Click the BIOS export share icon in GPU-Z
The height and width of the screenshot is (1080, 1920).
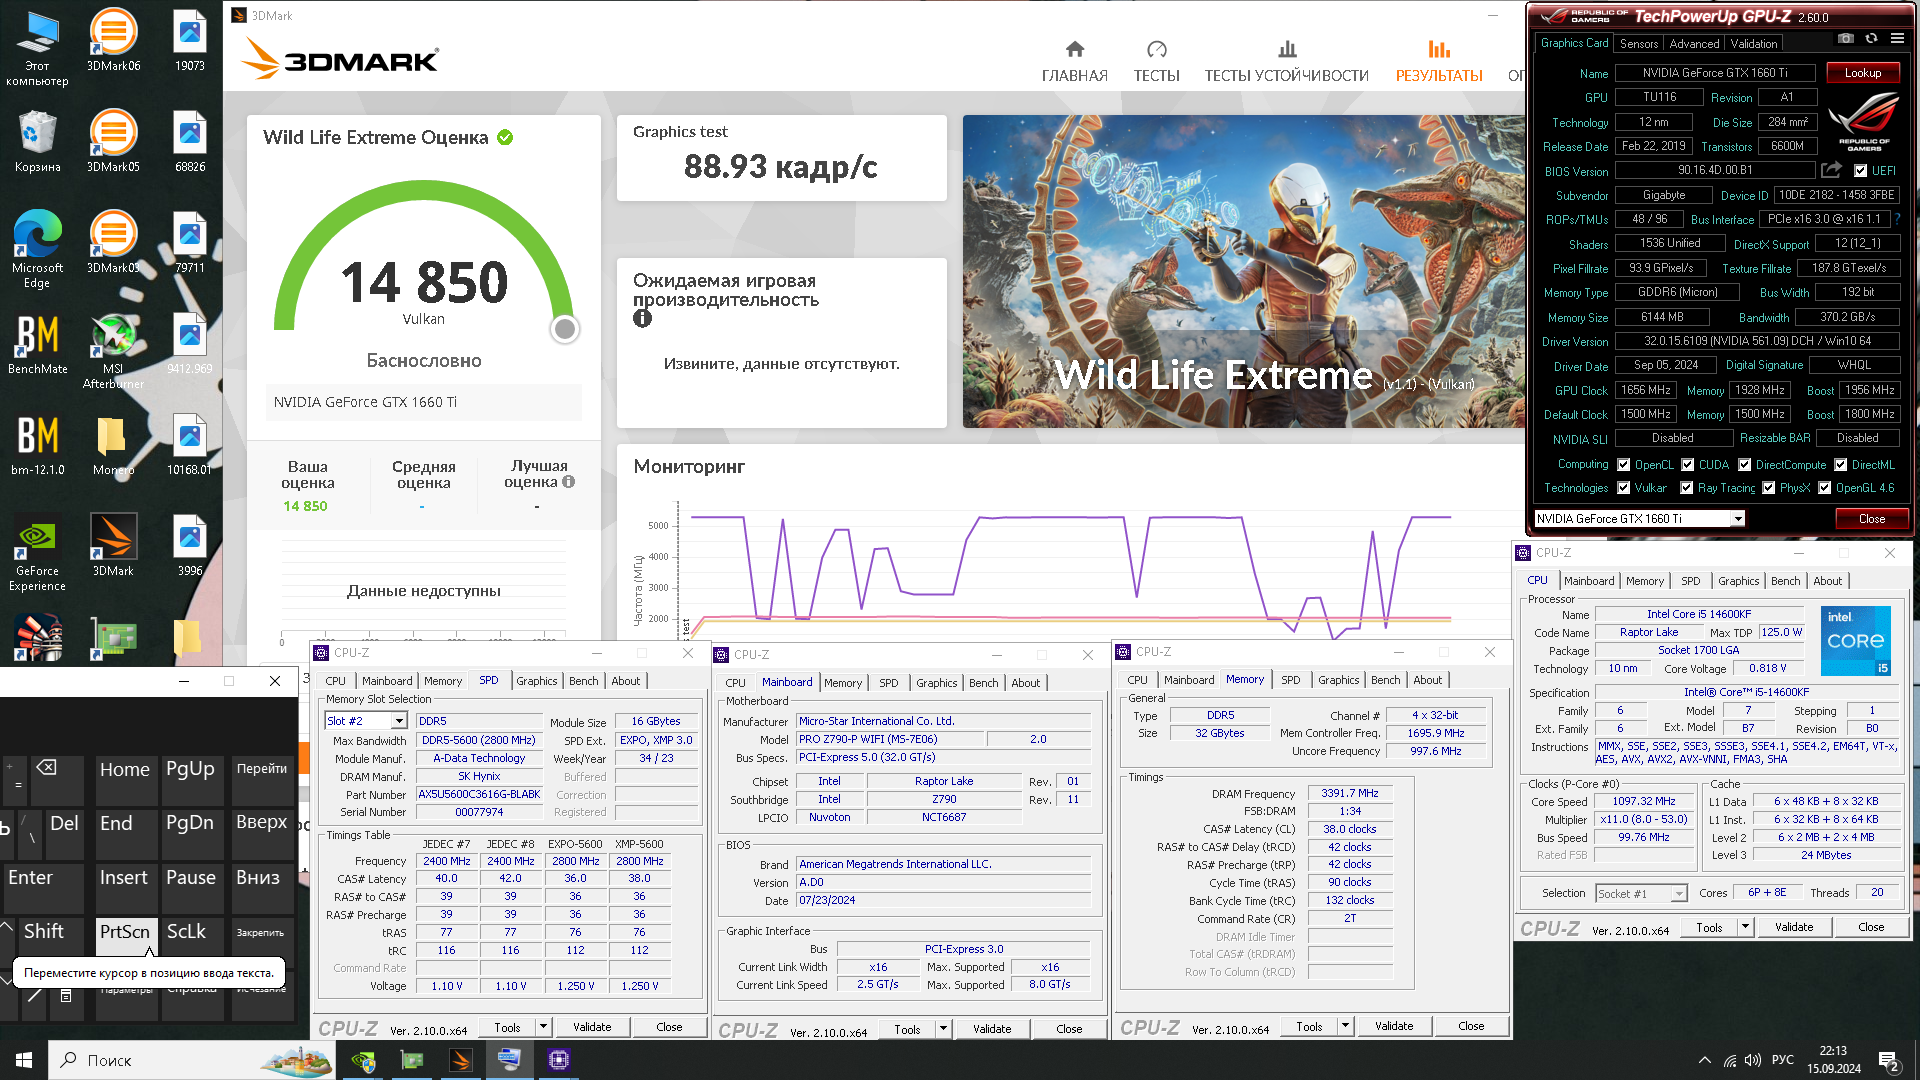[x=1831, y=171]
